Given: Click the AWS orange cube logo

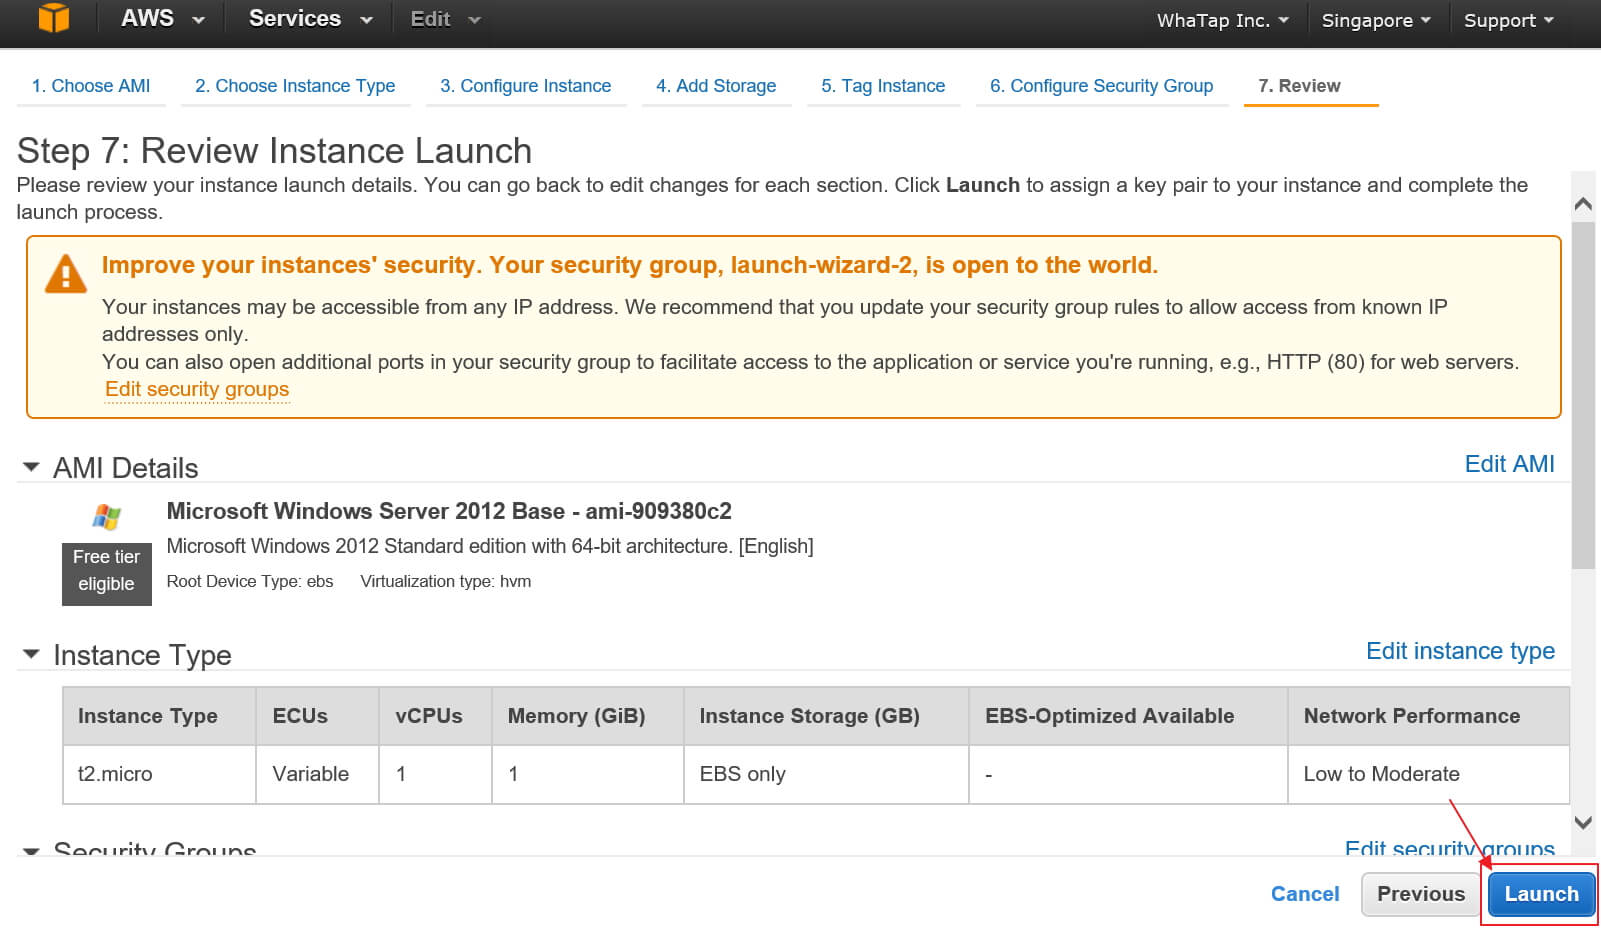Looking at the screenshot, I should 54,18.
